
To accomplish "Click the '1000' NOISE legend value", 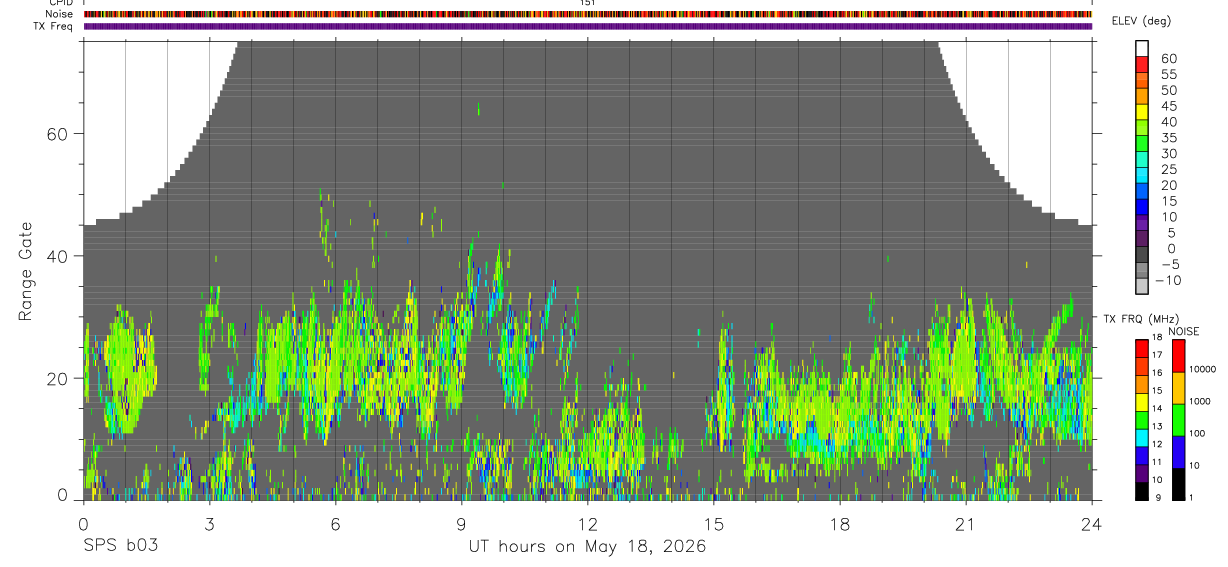I will point(1200,401).
